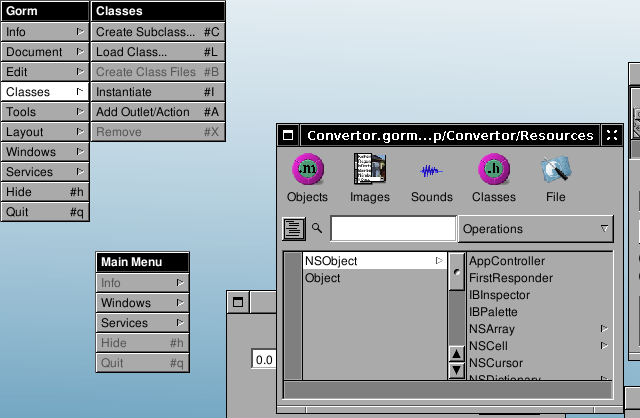Screen dimensions: 640x418
Task: Click the magnifying glass search icon
Action: [x=318, y=229]
